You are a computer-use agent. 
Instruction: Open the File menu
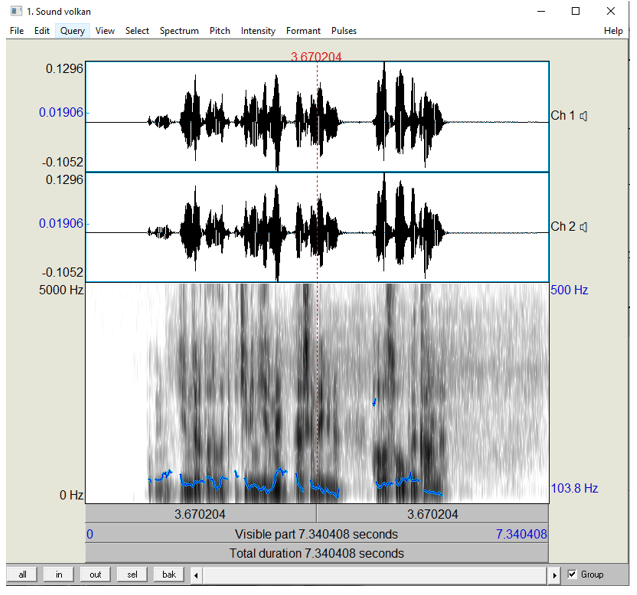pos(17,31)
